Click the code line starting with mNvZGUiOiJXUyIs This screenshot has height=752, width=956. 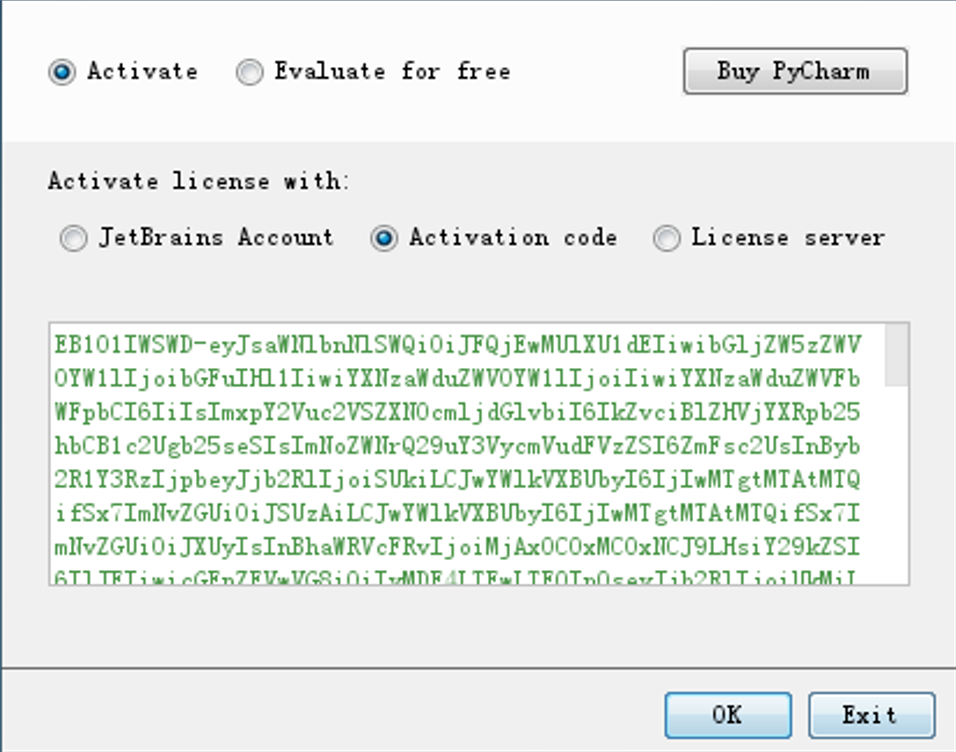[457, 546]
